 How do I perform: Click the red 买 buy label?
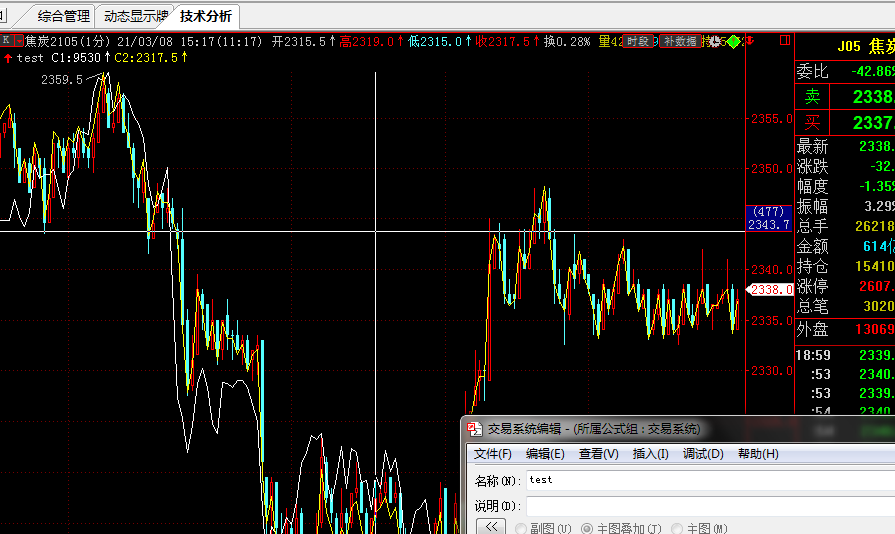pos(812,122)
